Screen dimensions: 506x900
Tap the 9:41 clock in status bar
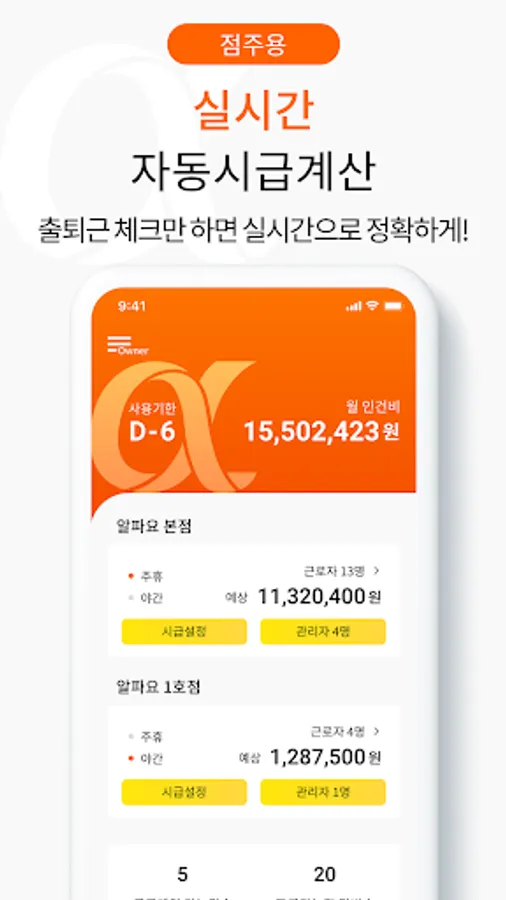(x=131, y=307)
